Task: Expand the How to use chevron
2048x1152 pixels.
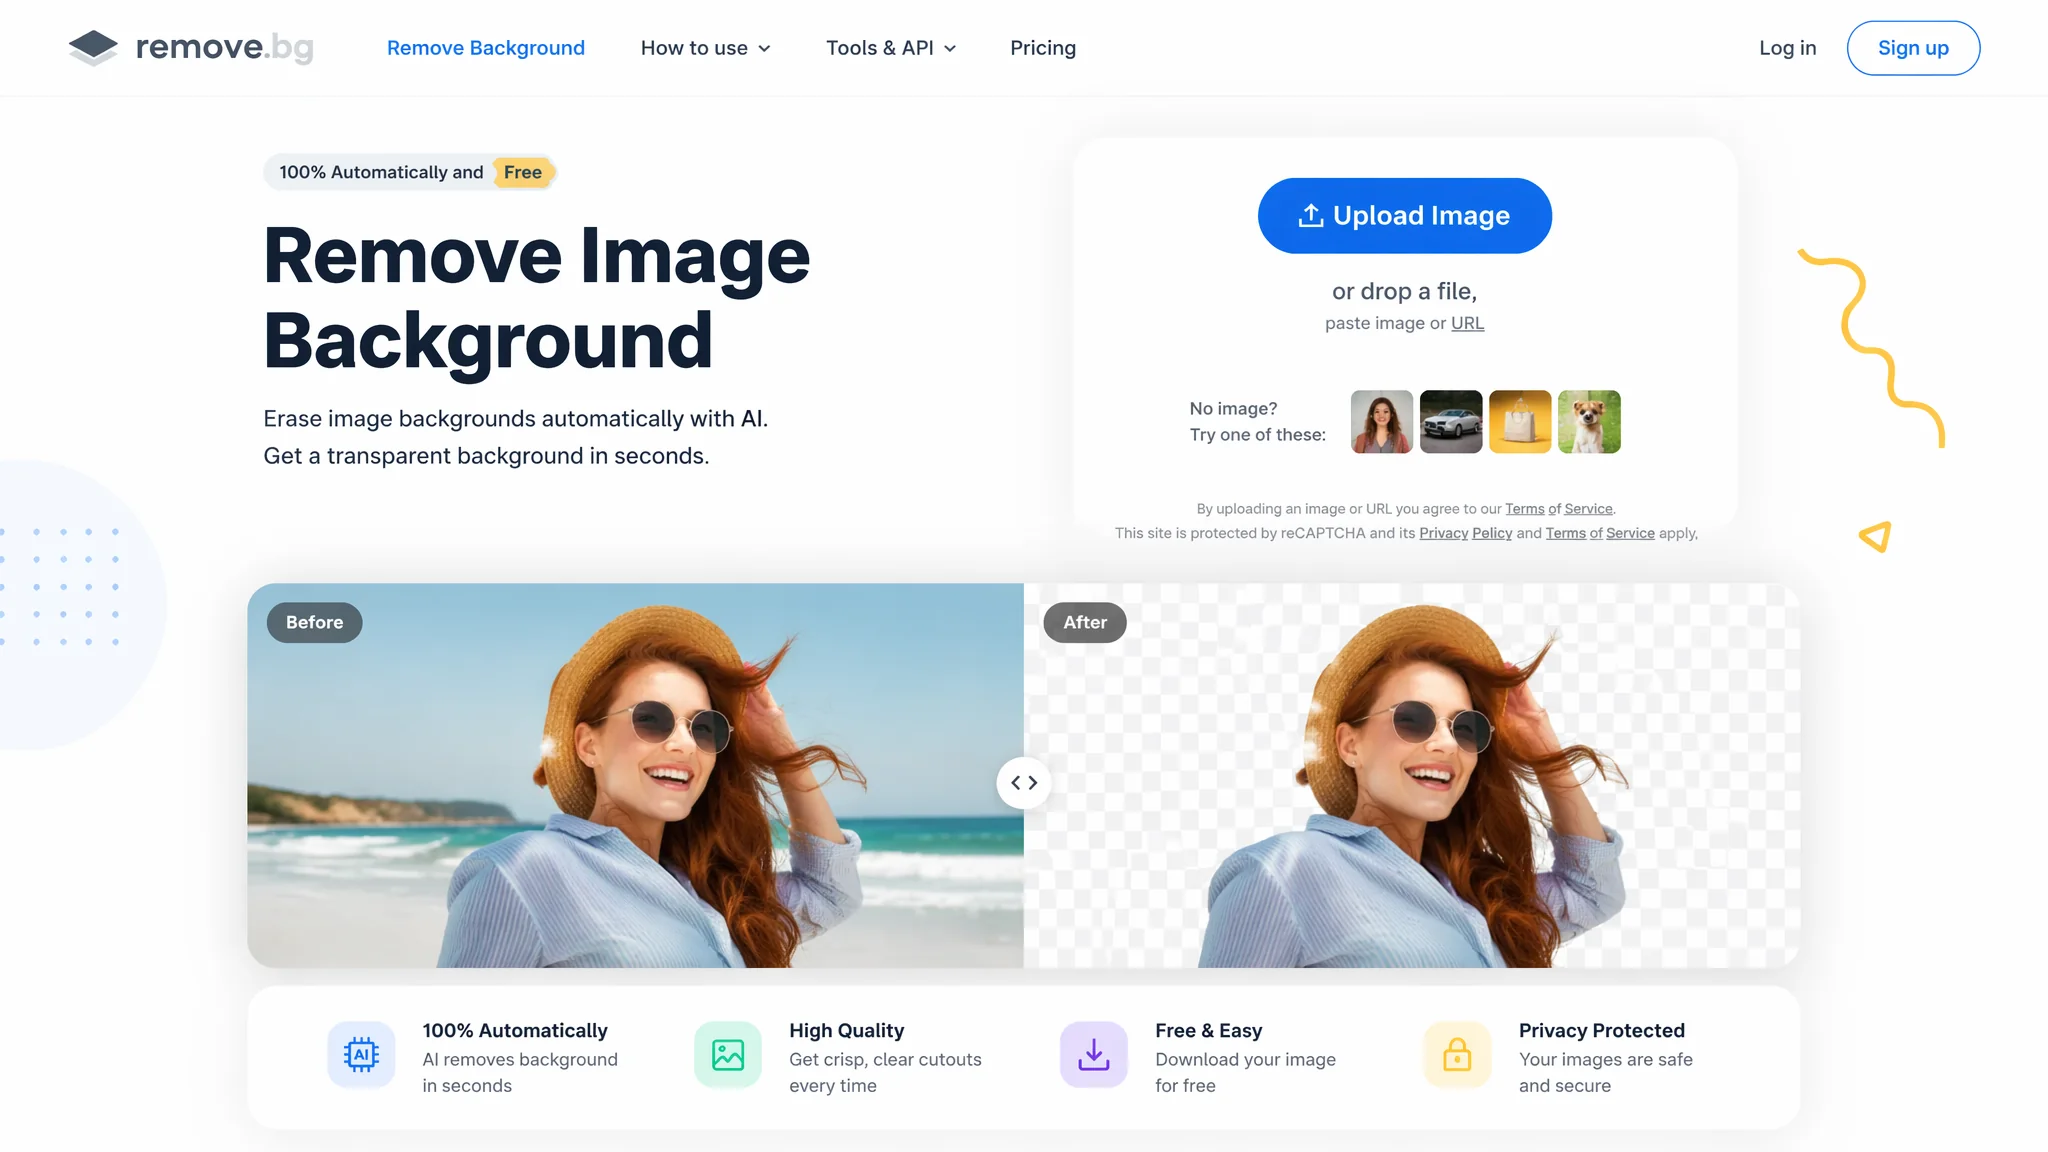Action: coord(764,49)
